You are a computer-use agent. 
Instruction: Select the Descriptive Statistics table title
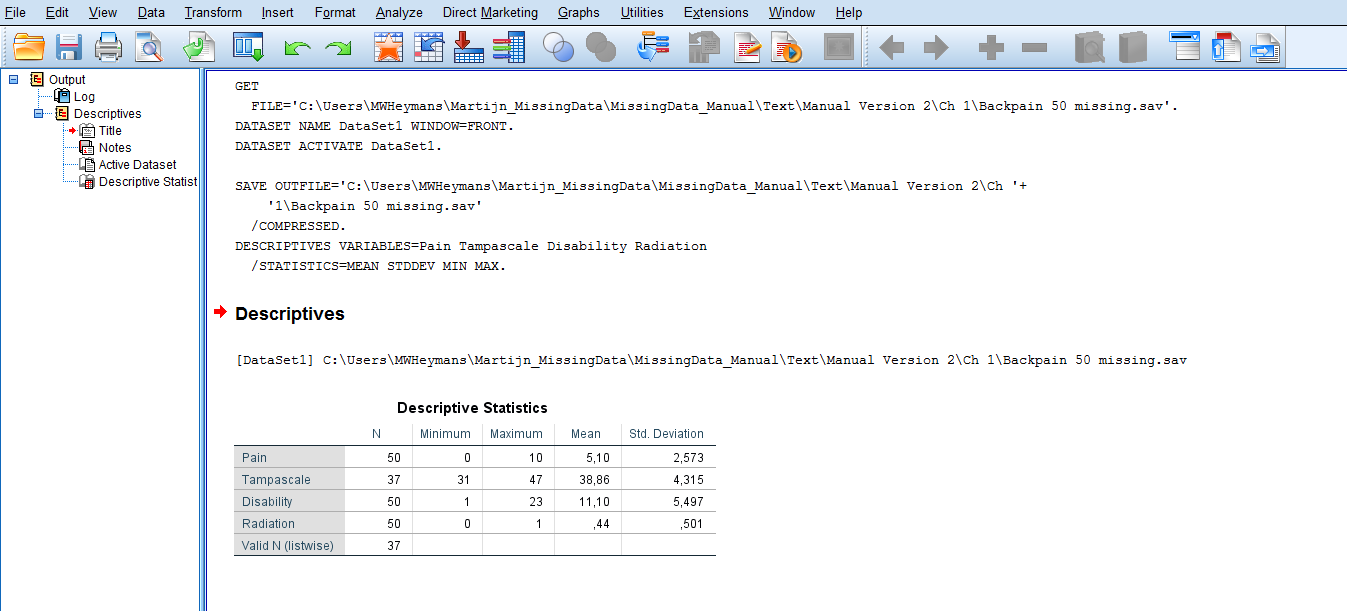[x=472, y=408]
